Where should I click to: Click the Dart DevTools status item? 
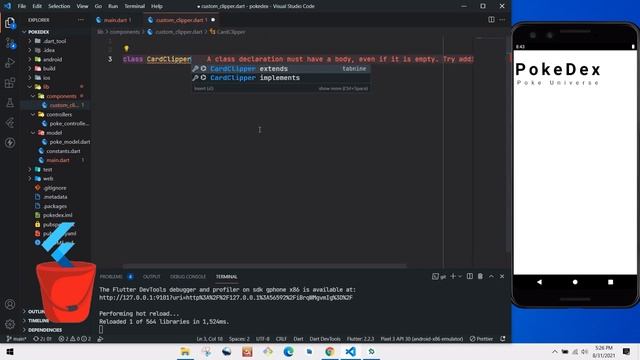point(325,339)
